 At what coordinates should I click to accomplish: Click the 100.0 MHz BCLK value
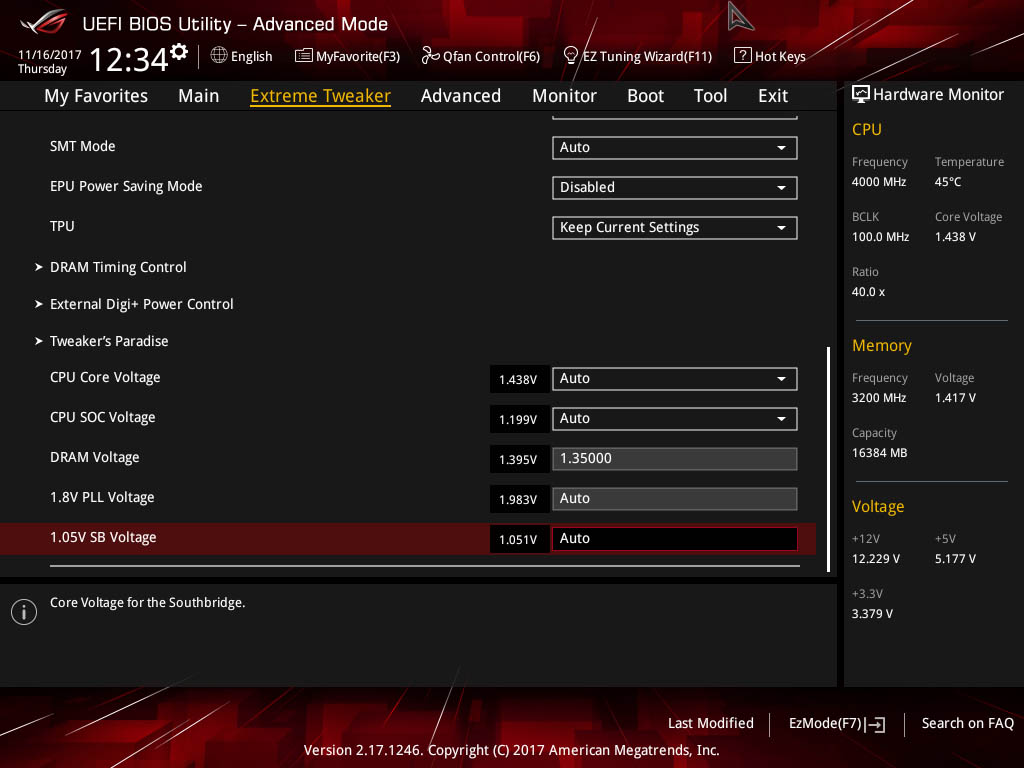click(x=880, y=237)
